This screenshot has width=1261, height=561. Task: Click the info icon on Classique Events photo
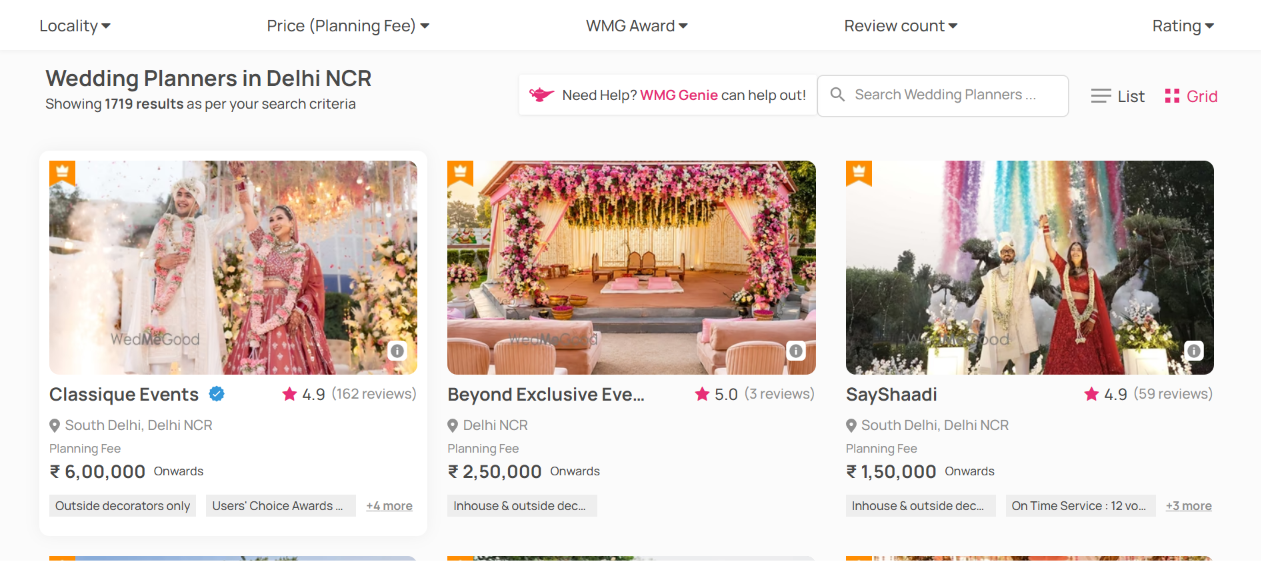[x=397, y=351]
